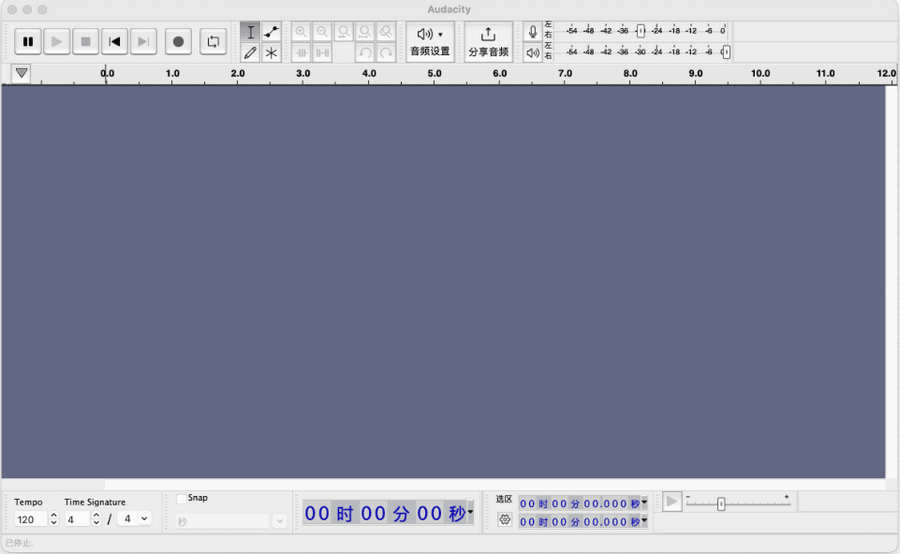The height and width of the screenshot is (554, 900).
Task: Click the microphone record meter icon
Action: pyautogui.click(x=533, y=32)
